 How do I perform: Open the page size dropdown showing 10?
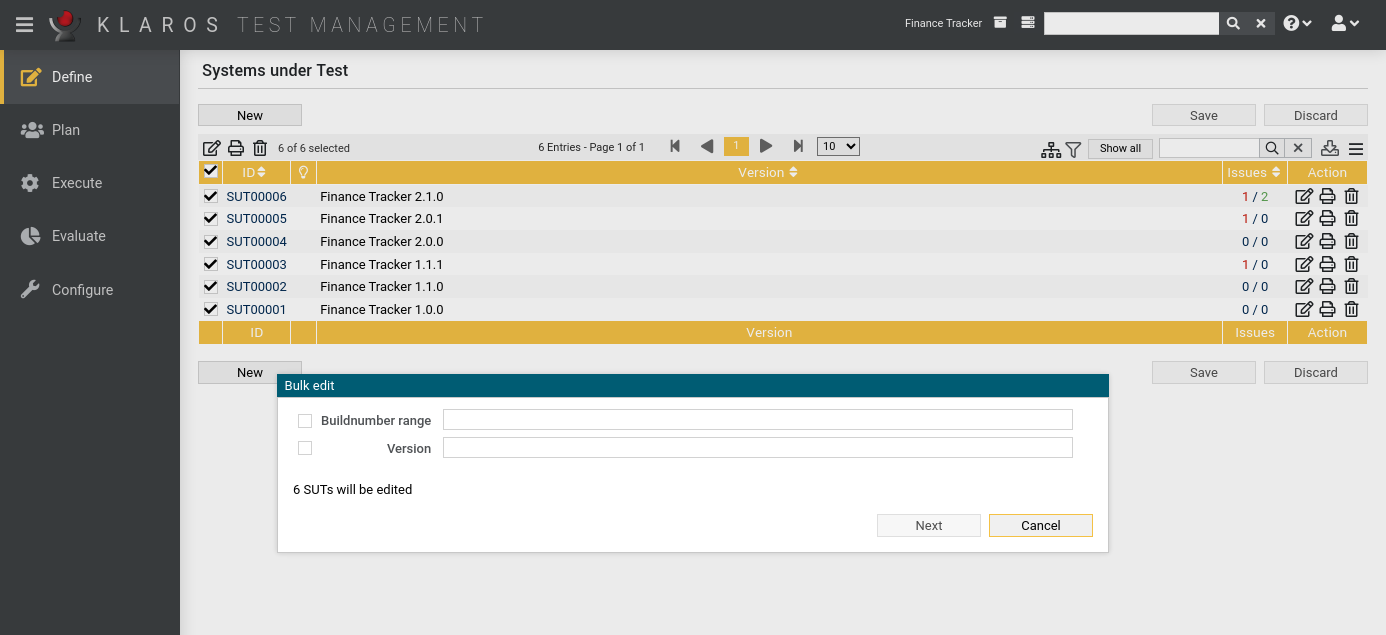[838, 147]
